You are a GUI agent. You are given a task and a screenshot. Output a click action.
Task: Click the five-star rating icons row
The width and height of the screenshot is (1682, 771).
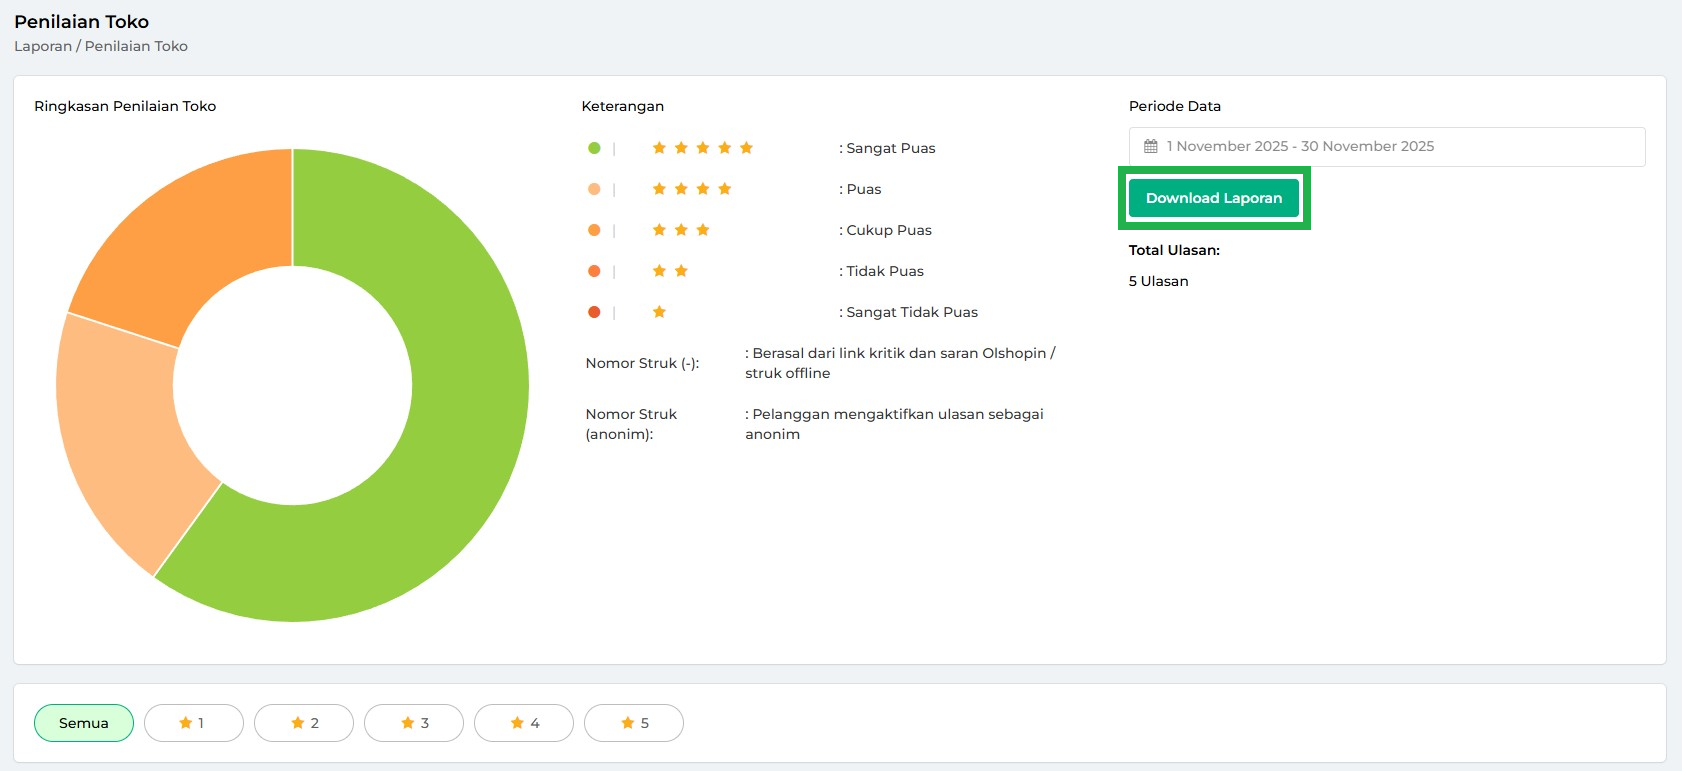coord(702,148)
